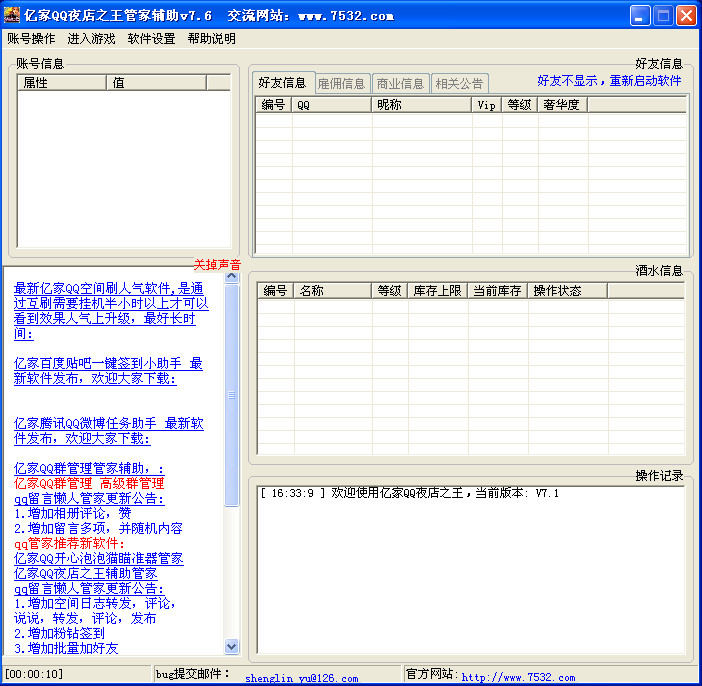This screenshot has width=702, height=686.
Task: Click the 名称 column header
Action: coord(332,291)
